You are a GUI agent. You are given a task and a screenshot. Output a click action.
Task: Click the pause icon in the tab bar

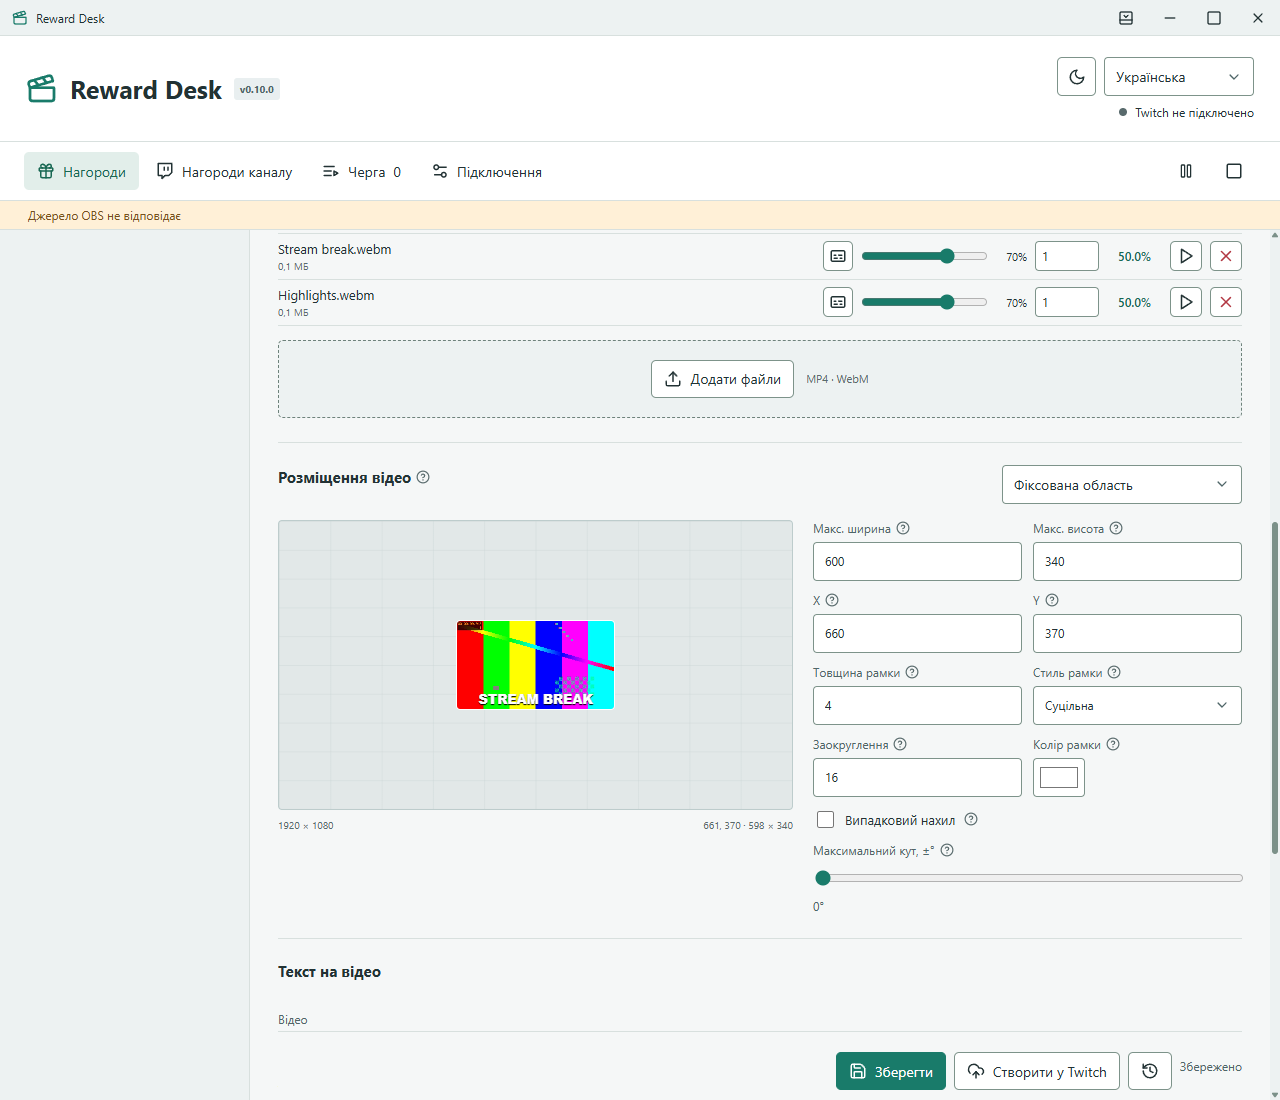click(x=1186, y=171)
